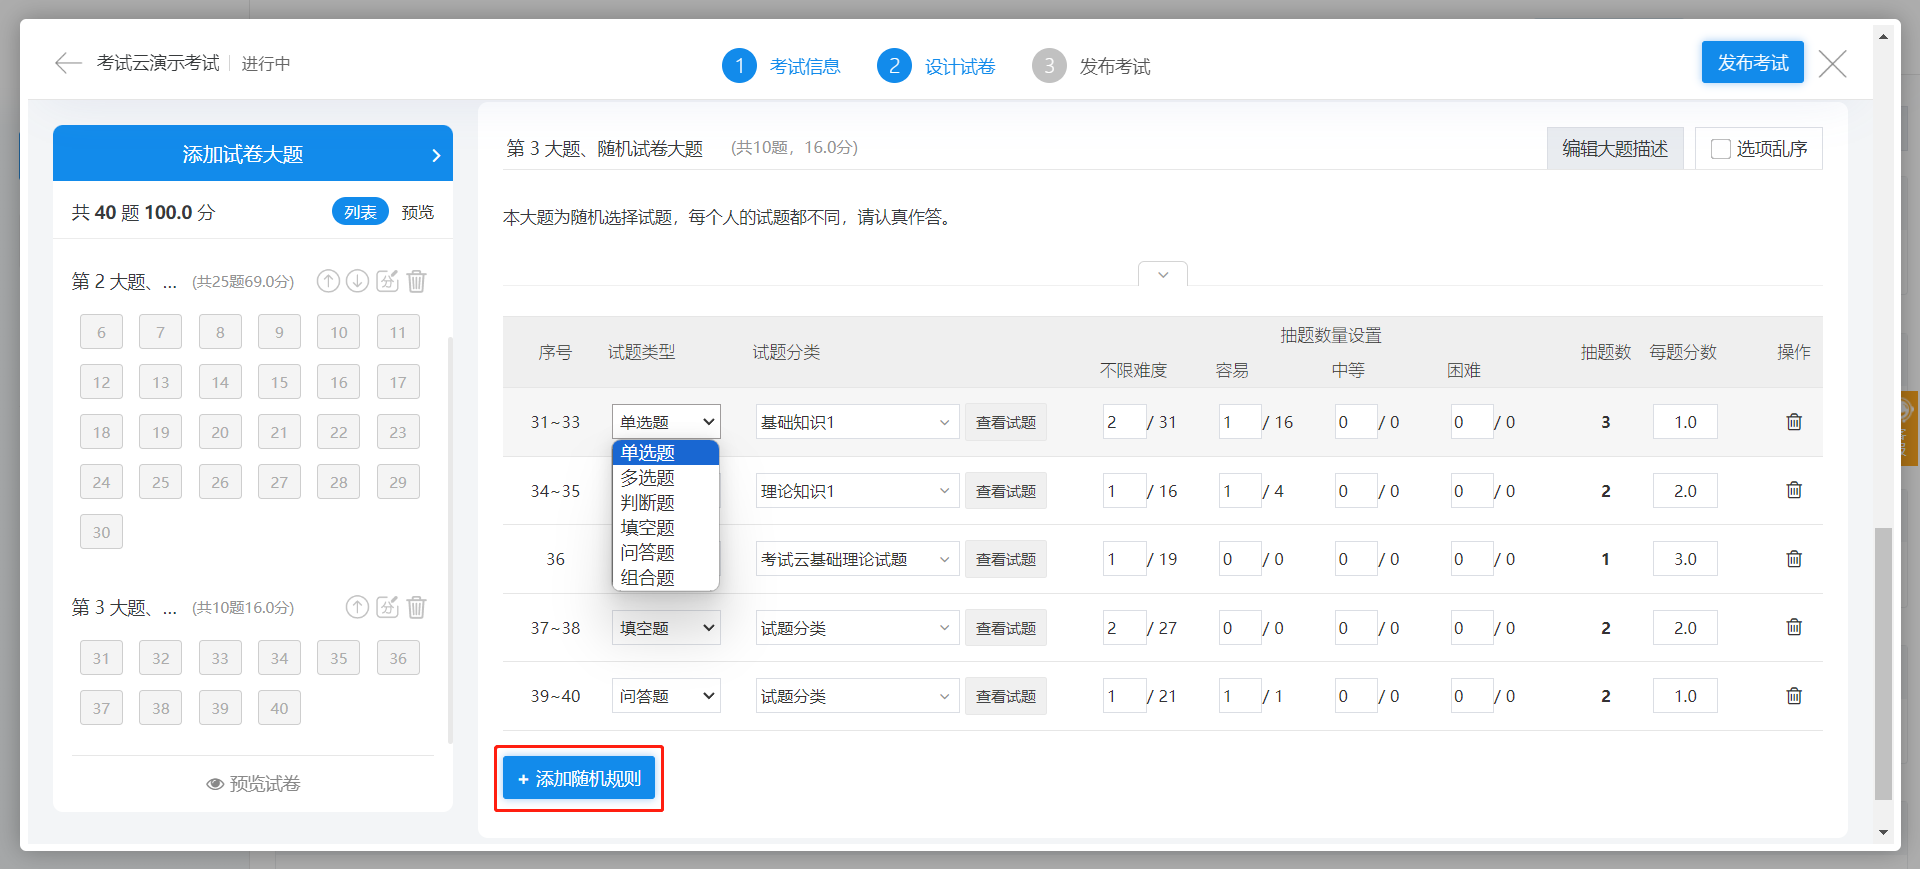Viewport: 1920px width, 869px height.
Task: Click the 每题分数 field for row 36
Action: (x=1685, y=559)
